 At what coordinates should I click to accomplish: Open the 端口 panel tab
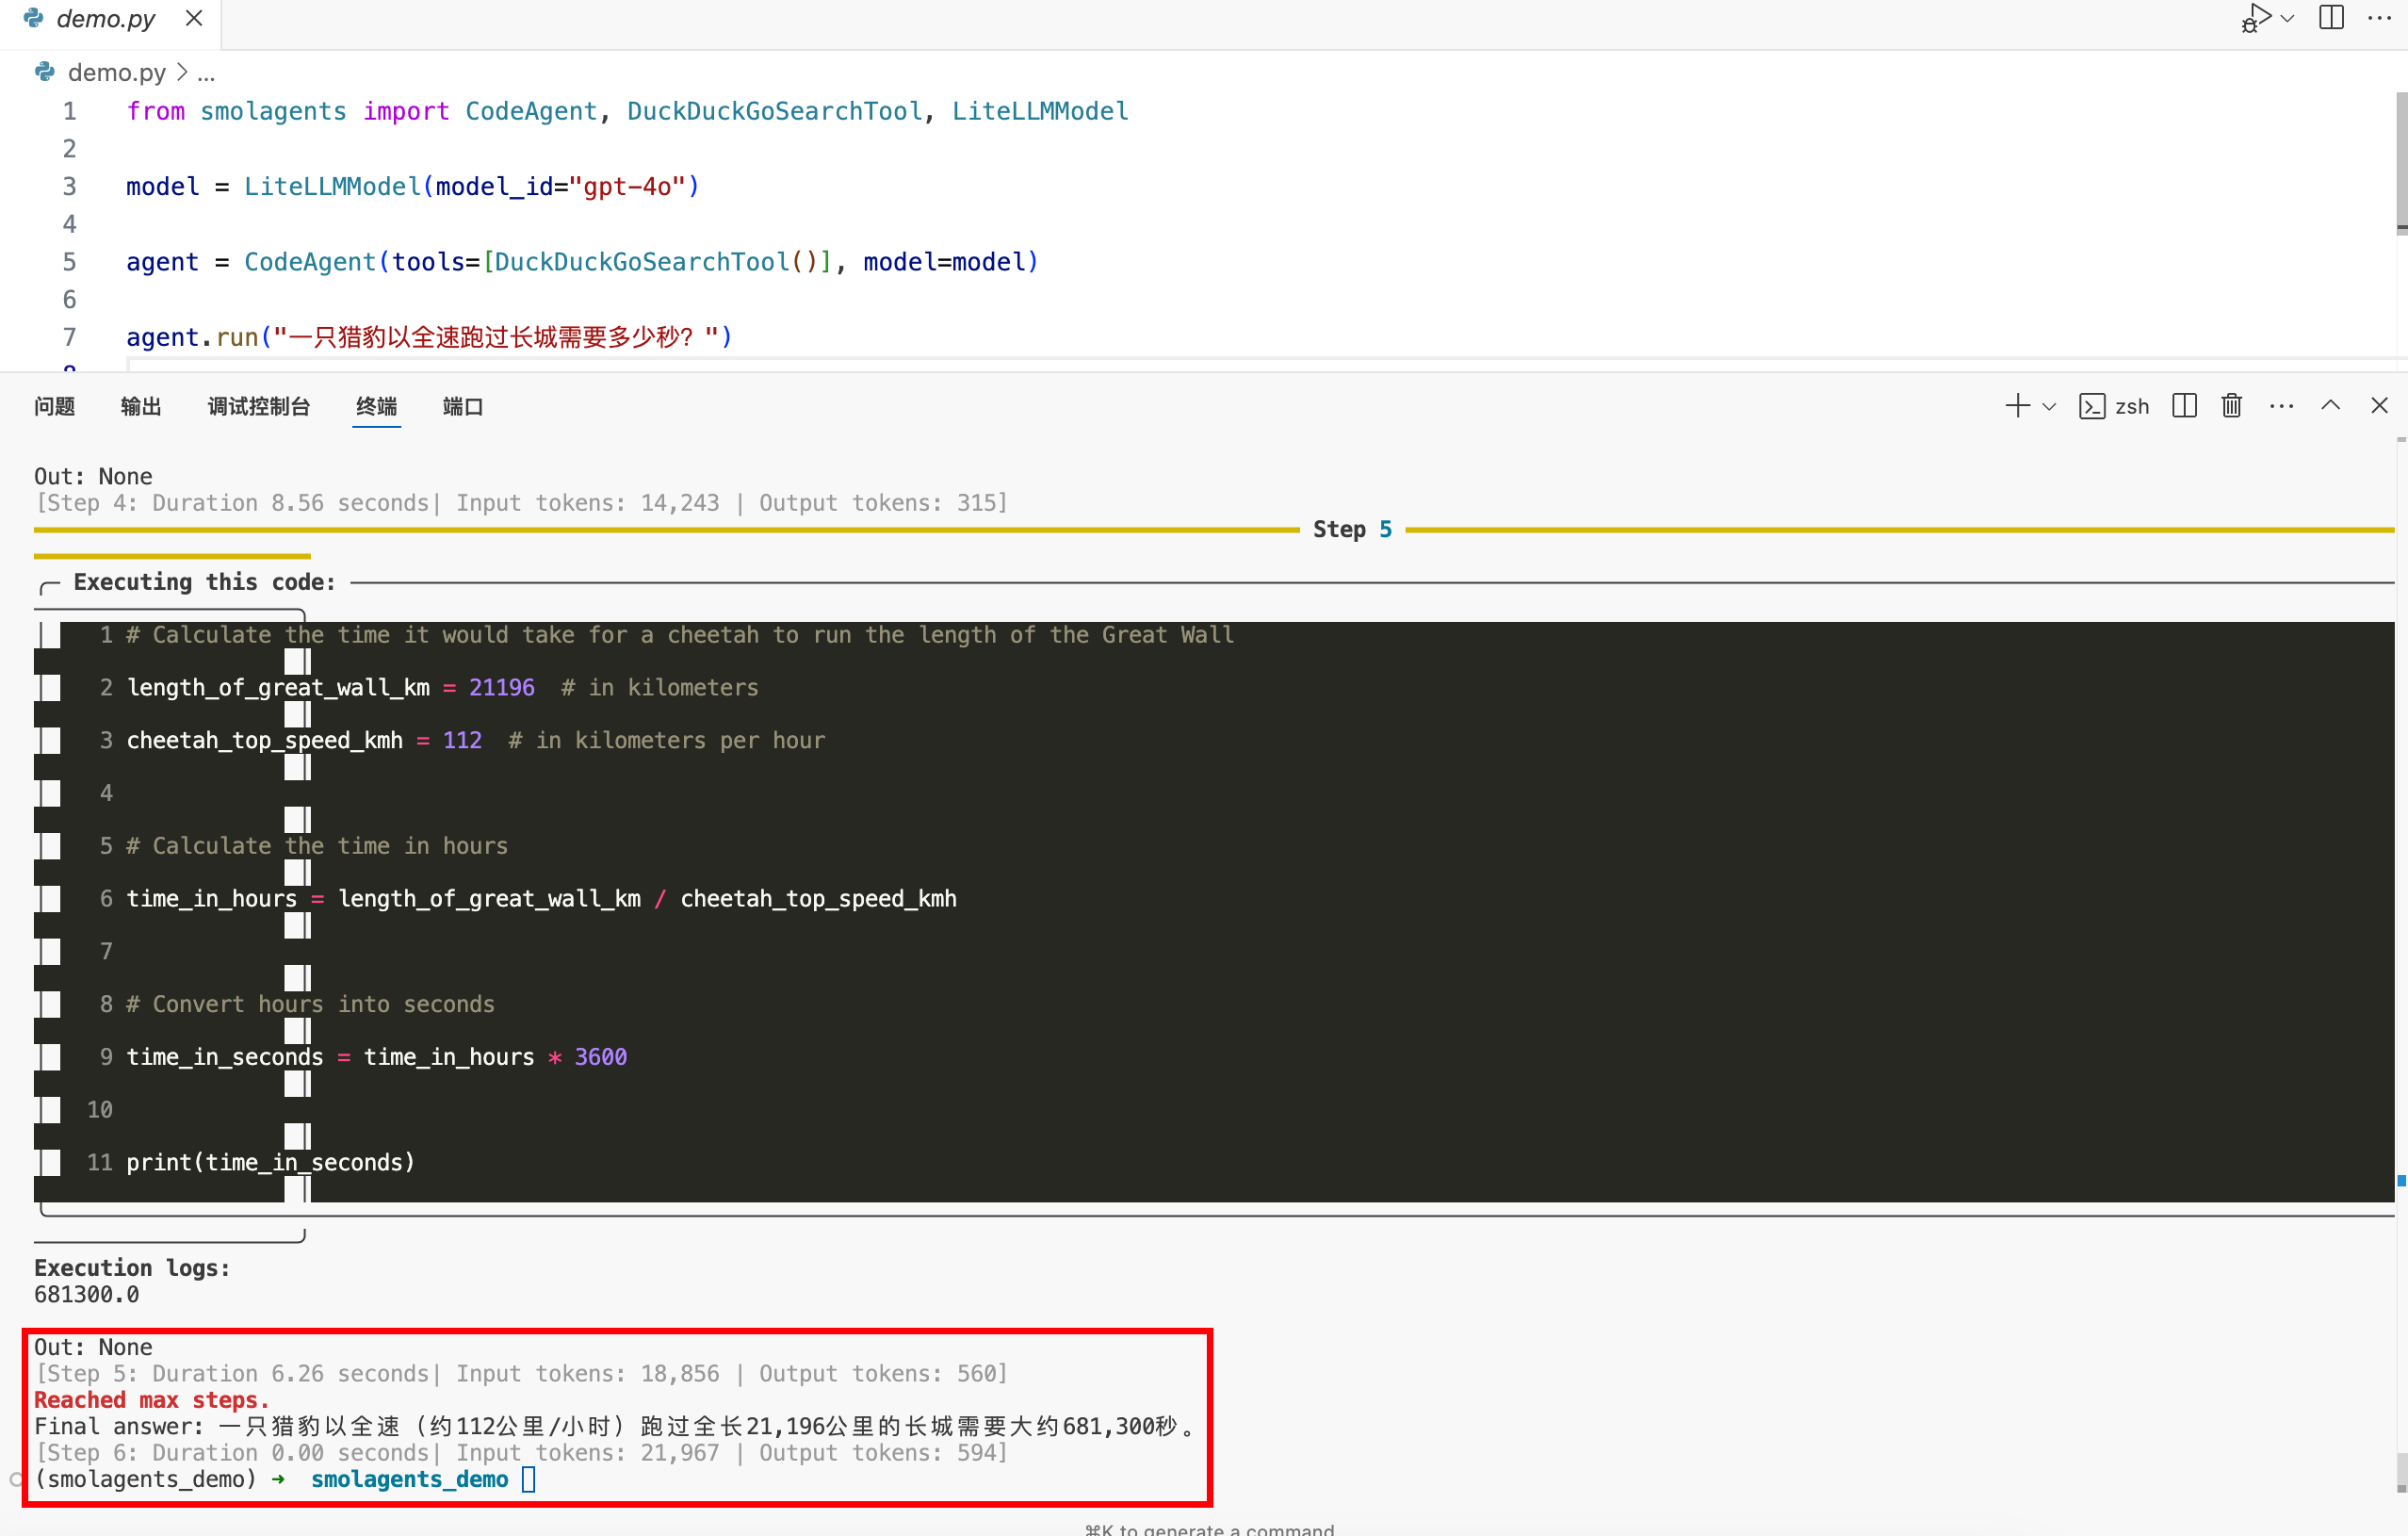(462, 406)
